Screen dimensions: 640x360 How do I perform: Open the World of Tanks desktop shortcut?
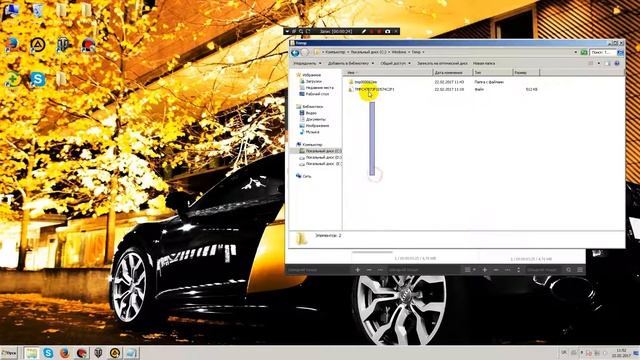point(62,44)
